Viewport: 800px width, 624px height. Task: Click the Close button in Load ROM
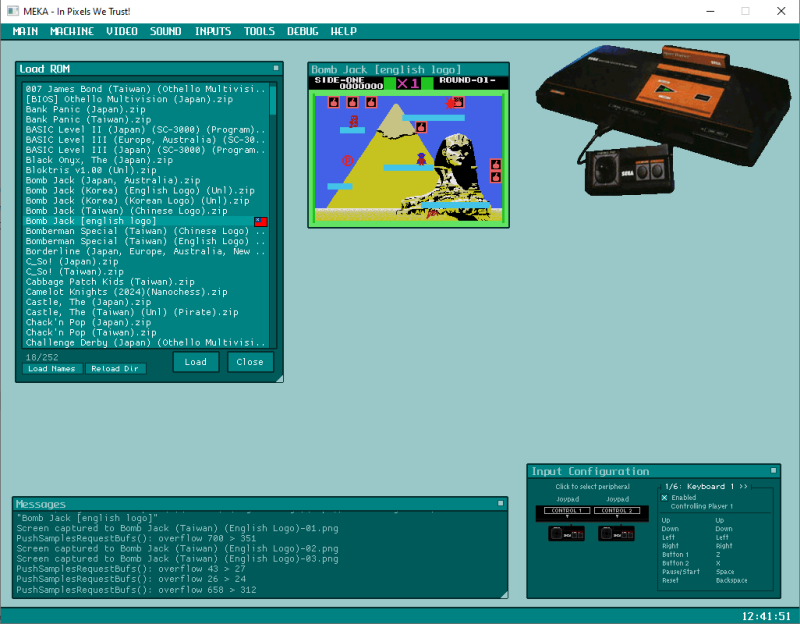[x=250, y=362]
